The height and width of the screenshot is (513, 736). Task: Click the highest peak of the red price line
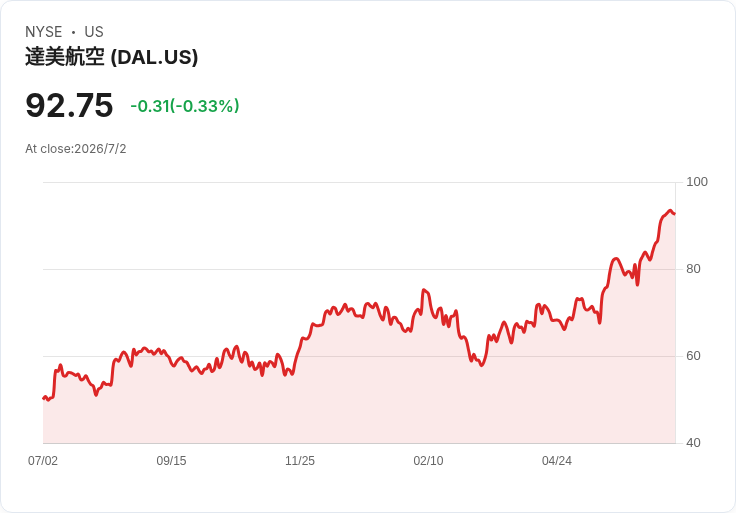coord(670,211)
